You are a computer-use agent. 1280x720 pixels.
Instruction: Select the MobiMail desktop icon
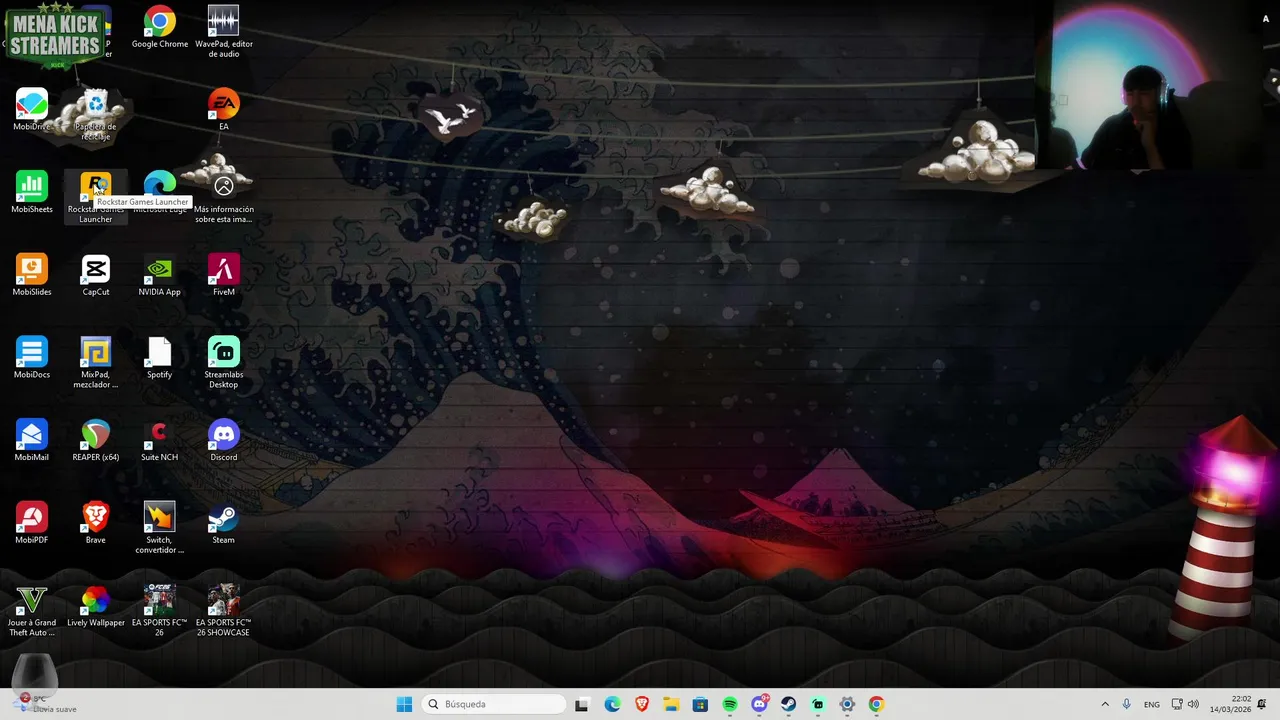[x=32, y=440]
